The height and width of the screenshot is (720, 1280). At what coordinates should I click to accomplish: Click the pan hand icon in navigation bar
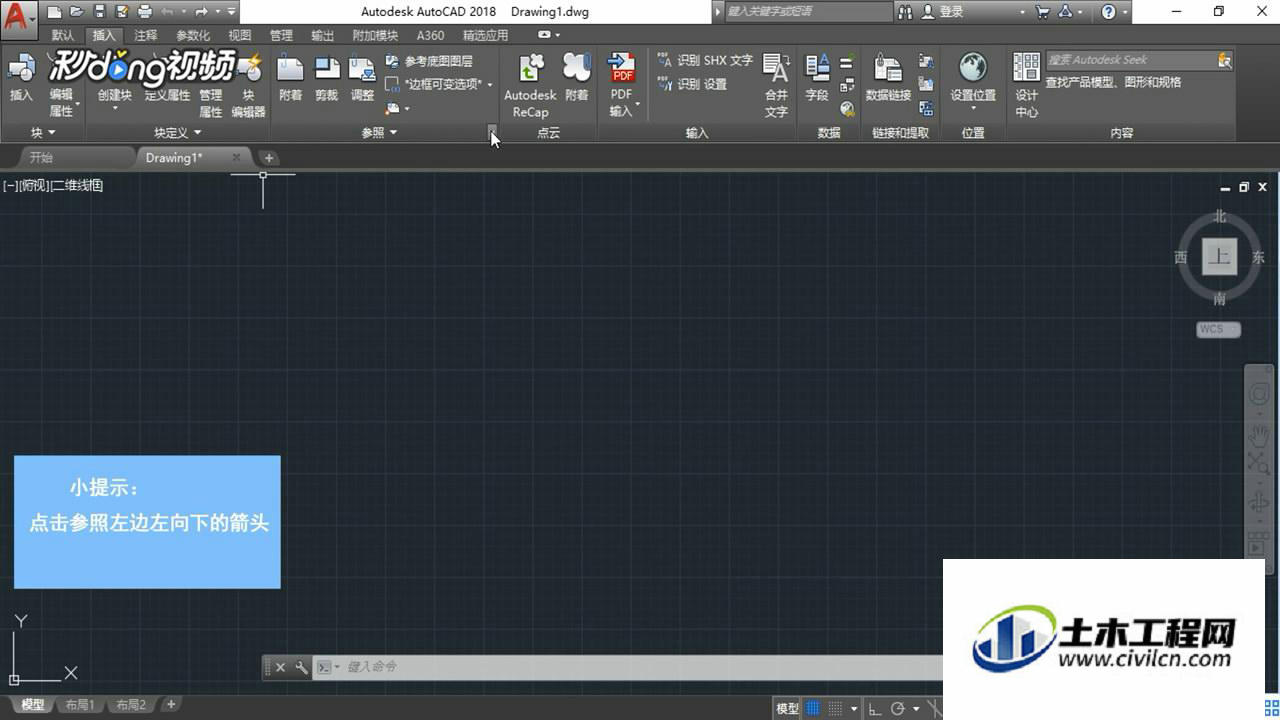pos(1259,436)
